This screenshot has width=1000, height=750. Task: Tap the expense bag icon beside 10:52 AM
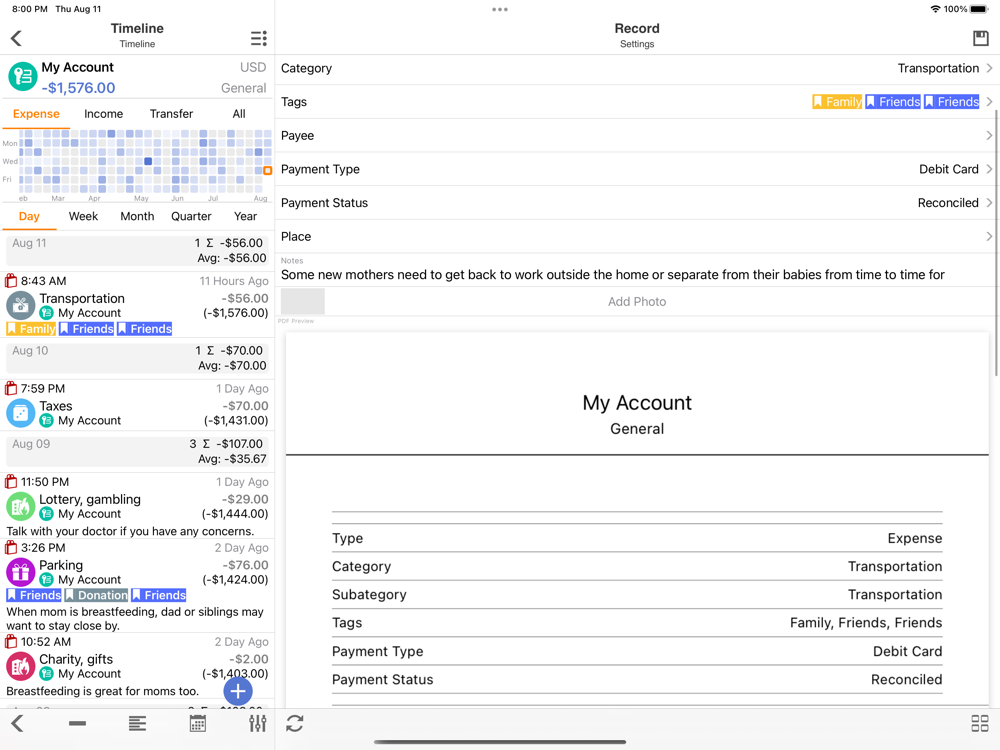click(11, 642)
